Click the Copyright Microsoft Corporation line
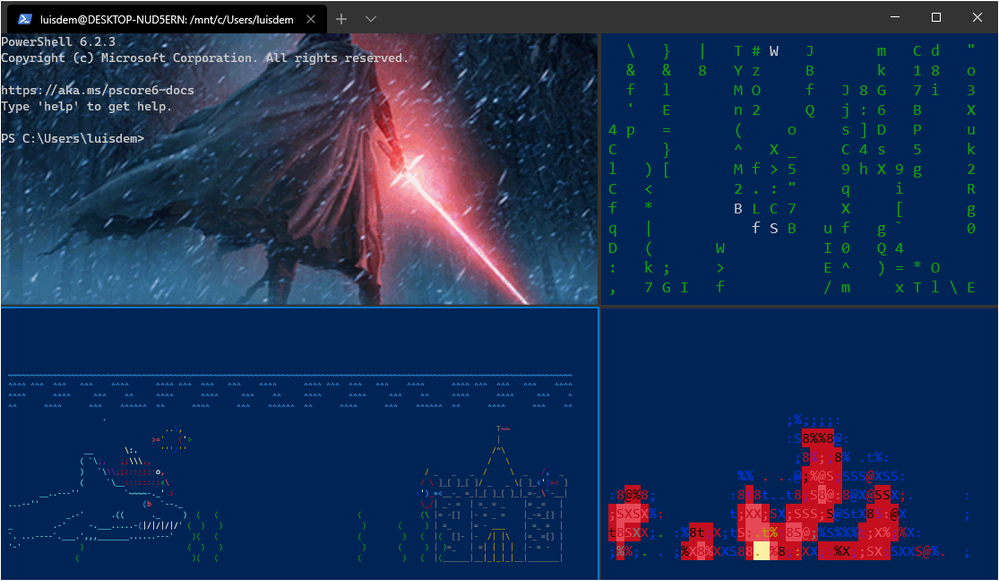Viewport: 999px width, 581px height. click(x=204, y=58)
